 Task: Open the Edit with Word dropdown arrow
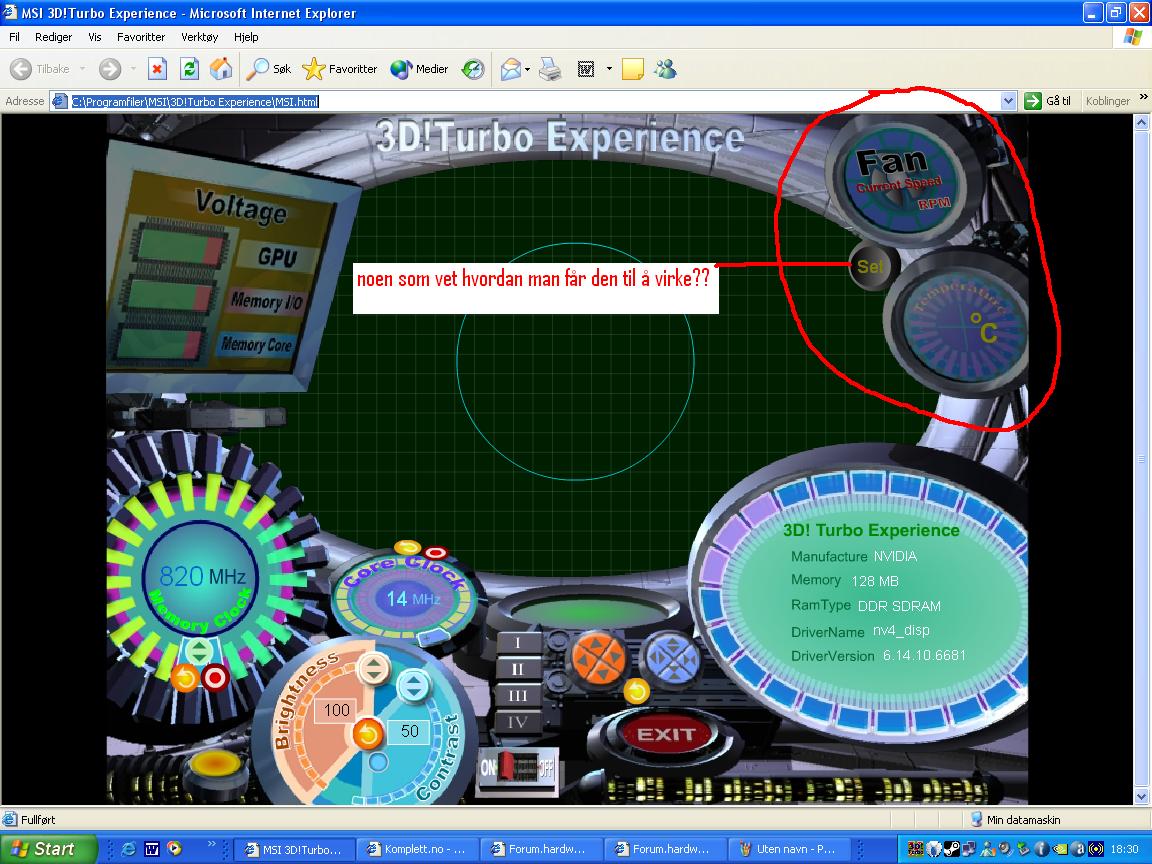pyautogui.click(x=609, y=69)
